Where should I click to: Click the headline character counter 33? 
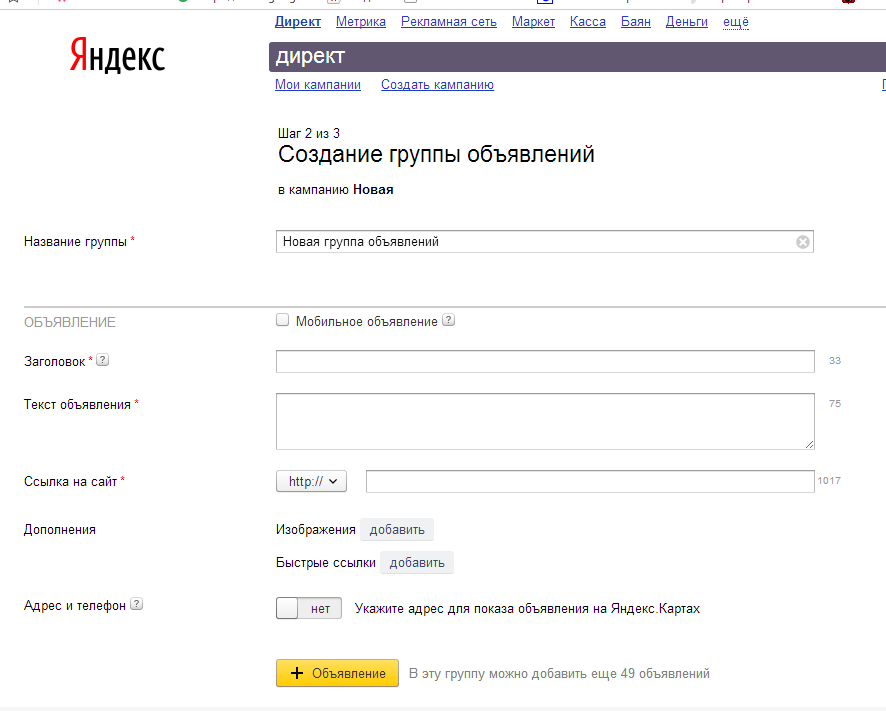835,361
